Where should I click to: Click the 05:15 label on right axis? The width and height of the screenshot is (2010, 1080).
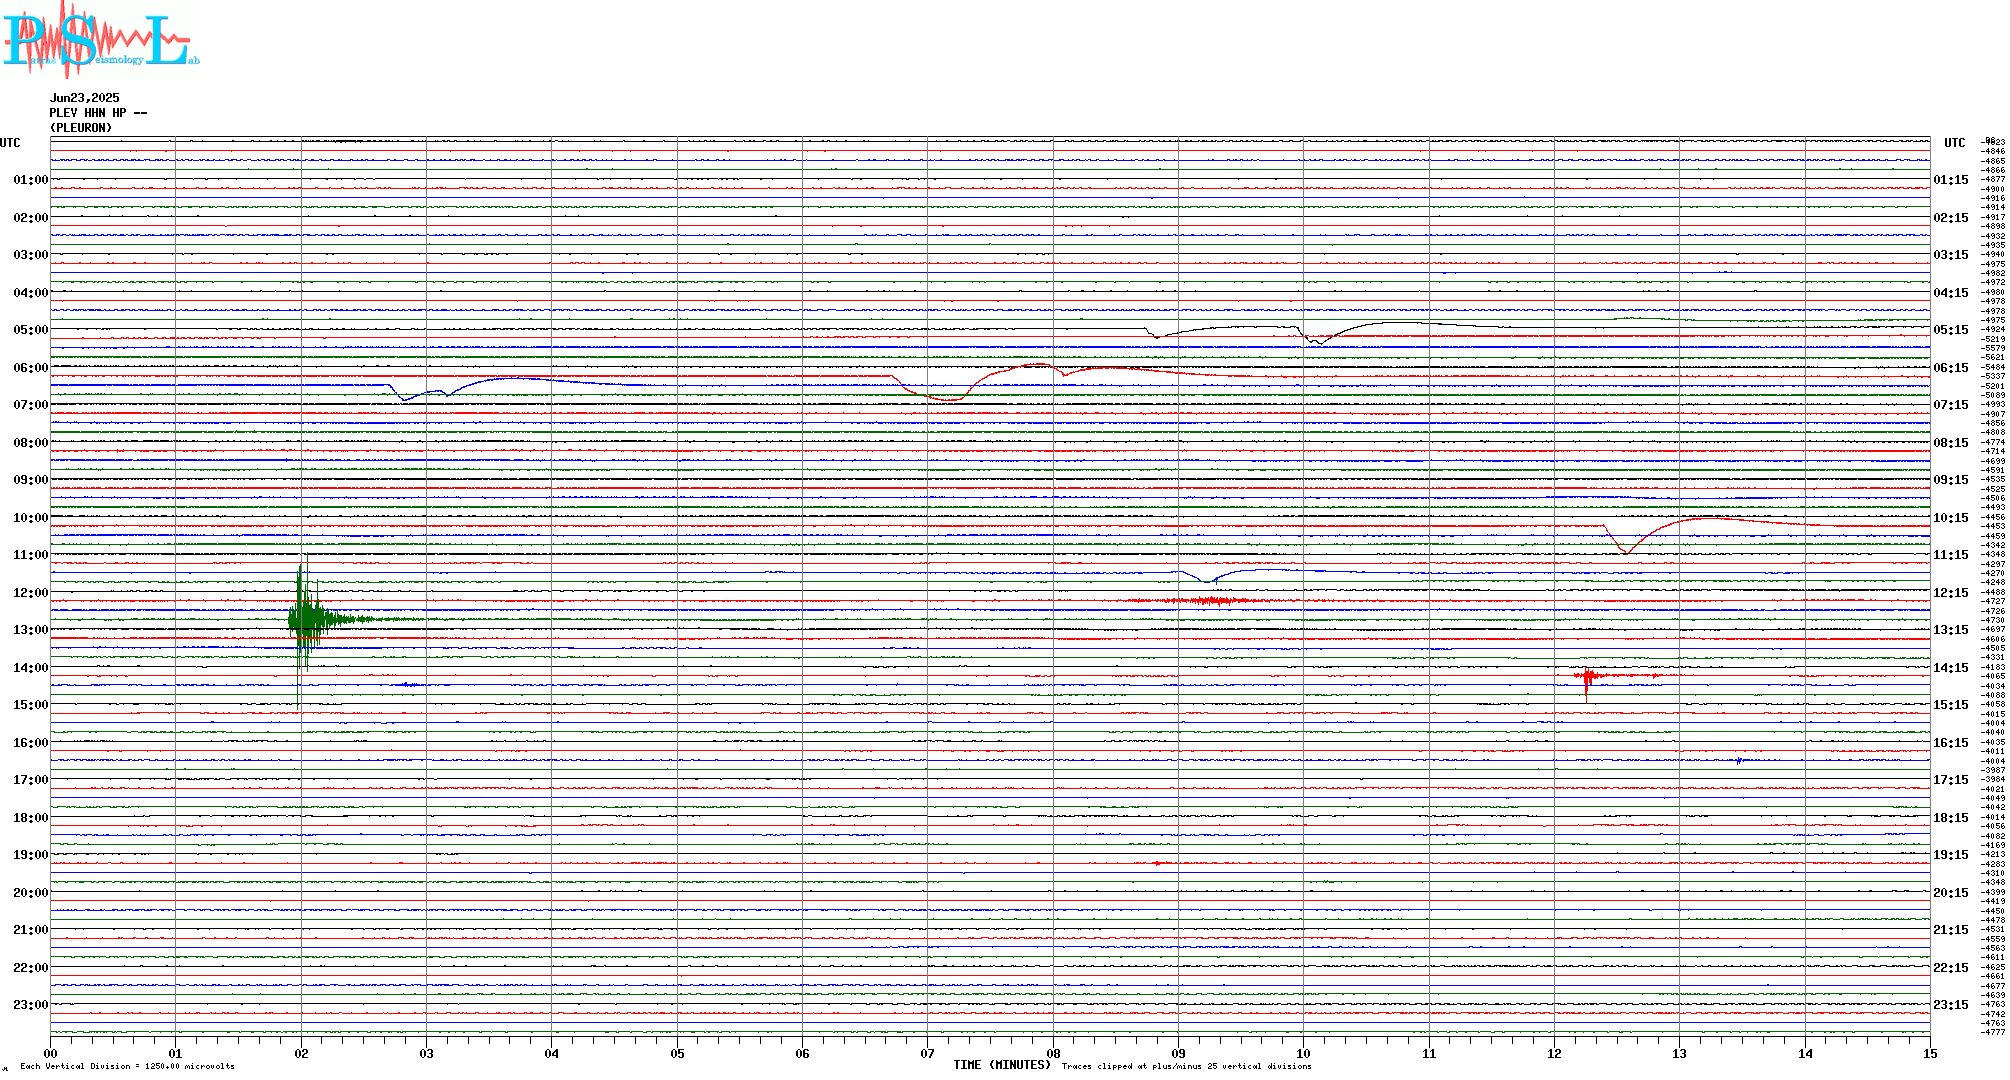[x=1951, y=330]
